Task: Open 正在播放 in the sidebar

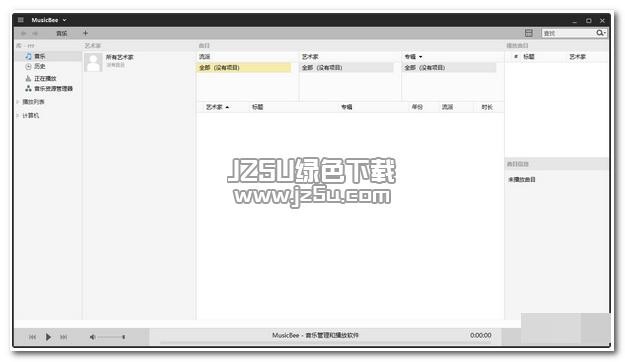Action: tap(45, 79)
